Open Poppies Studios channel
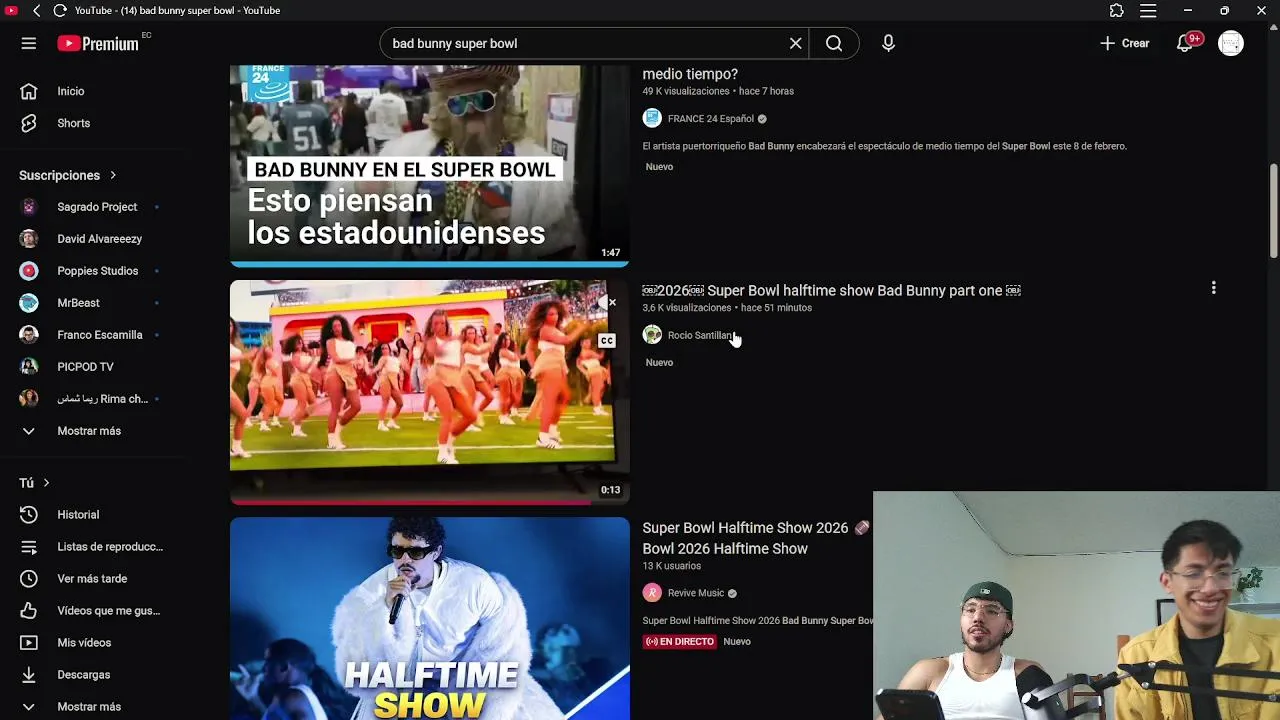 (96, 271)
